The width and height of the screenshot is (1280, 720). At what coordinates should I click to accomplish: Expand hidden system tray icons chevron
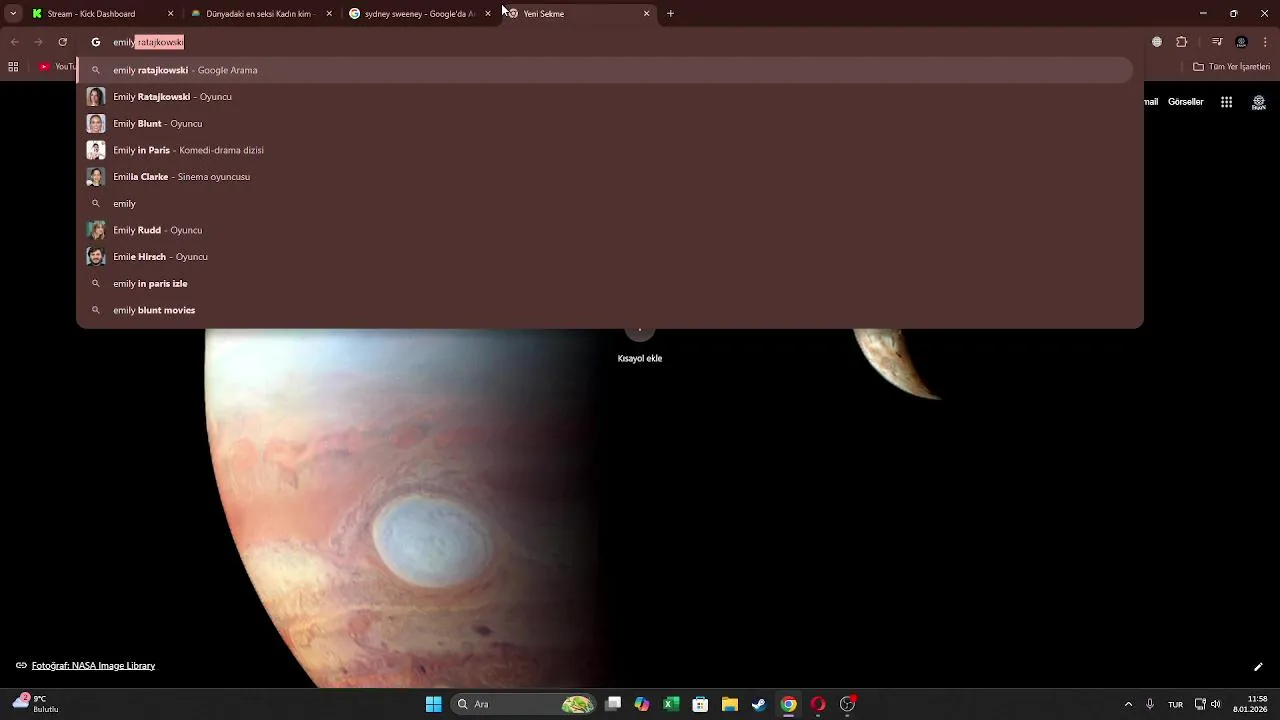(1128, 704)
